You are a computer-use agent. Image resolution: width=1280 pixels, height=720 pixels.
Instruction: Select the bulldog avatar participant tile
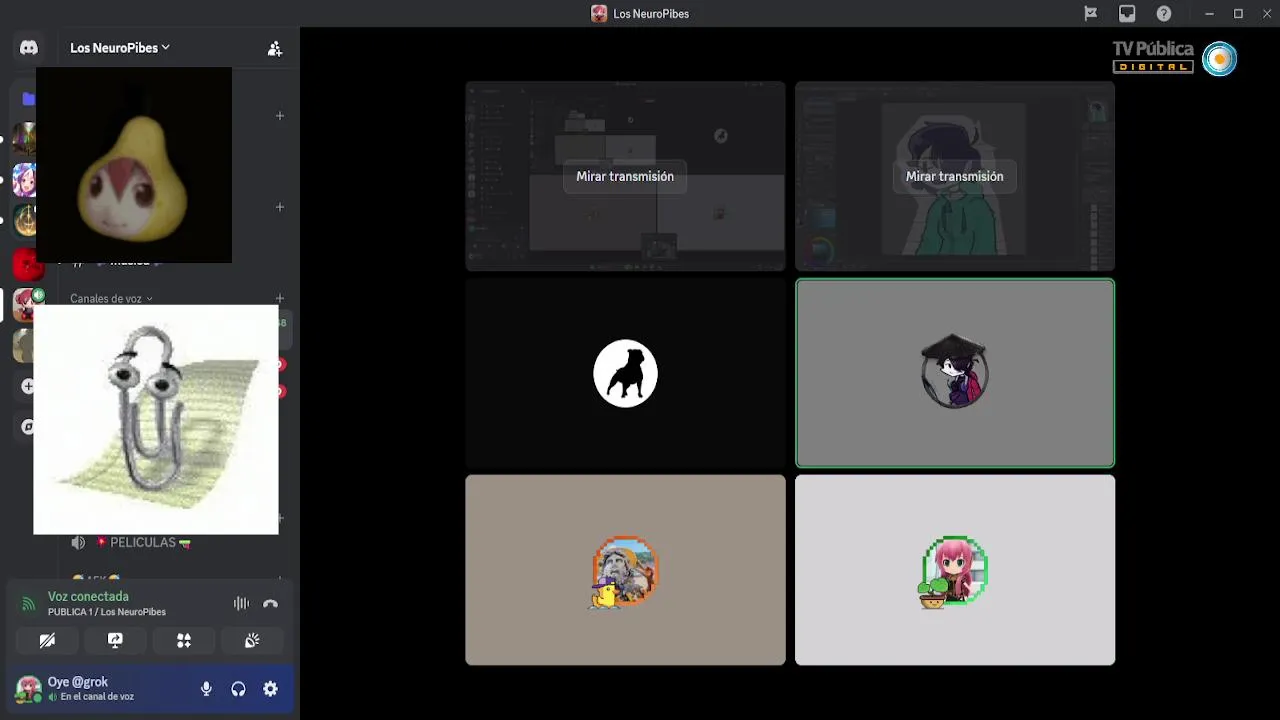(x=625, y=373)
